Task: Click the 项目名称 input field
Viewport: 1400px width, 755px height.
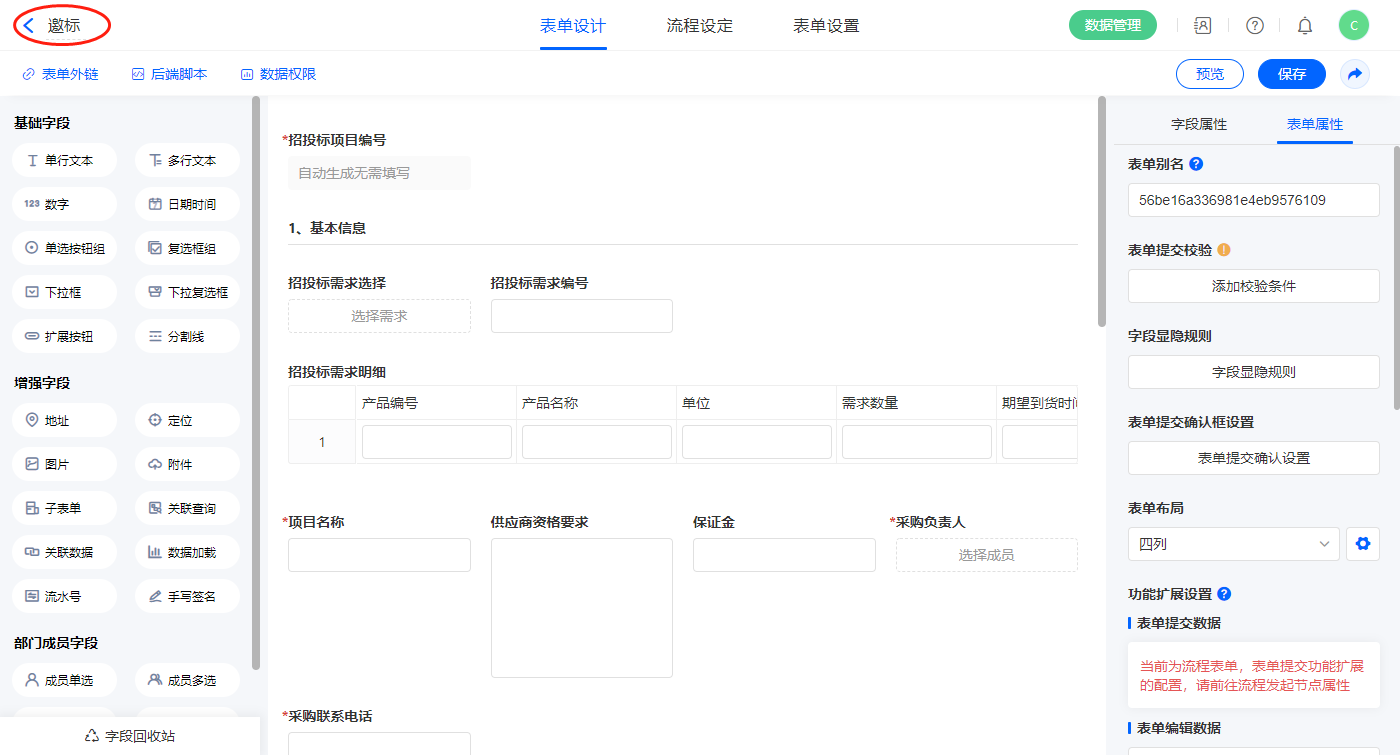Action: (379, 555)
